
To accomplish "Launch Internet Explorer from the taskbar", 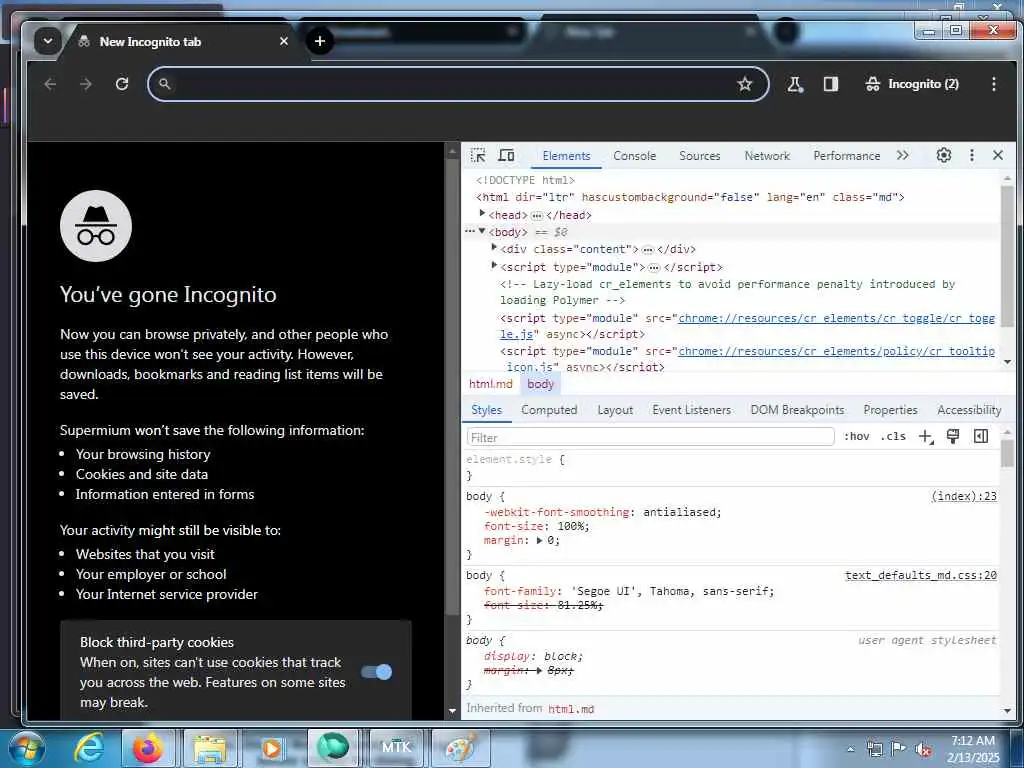I will (89, 748).
